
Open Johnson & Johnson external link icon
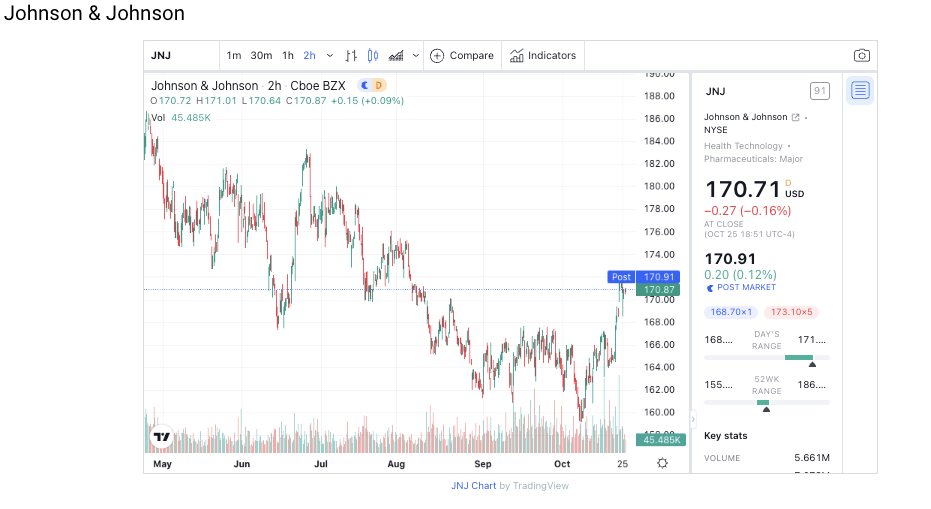point(796,117)
